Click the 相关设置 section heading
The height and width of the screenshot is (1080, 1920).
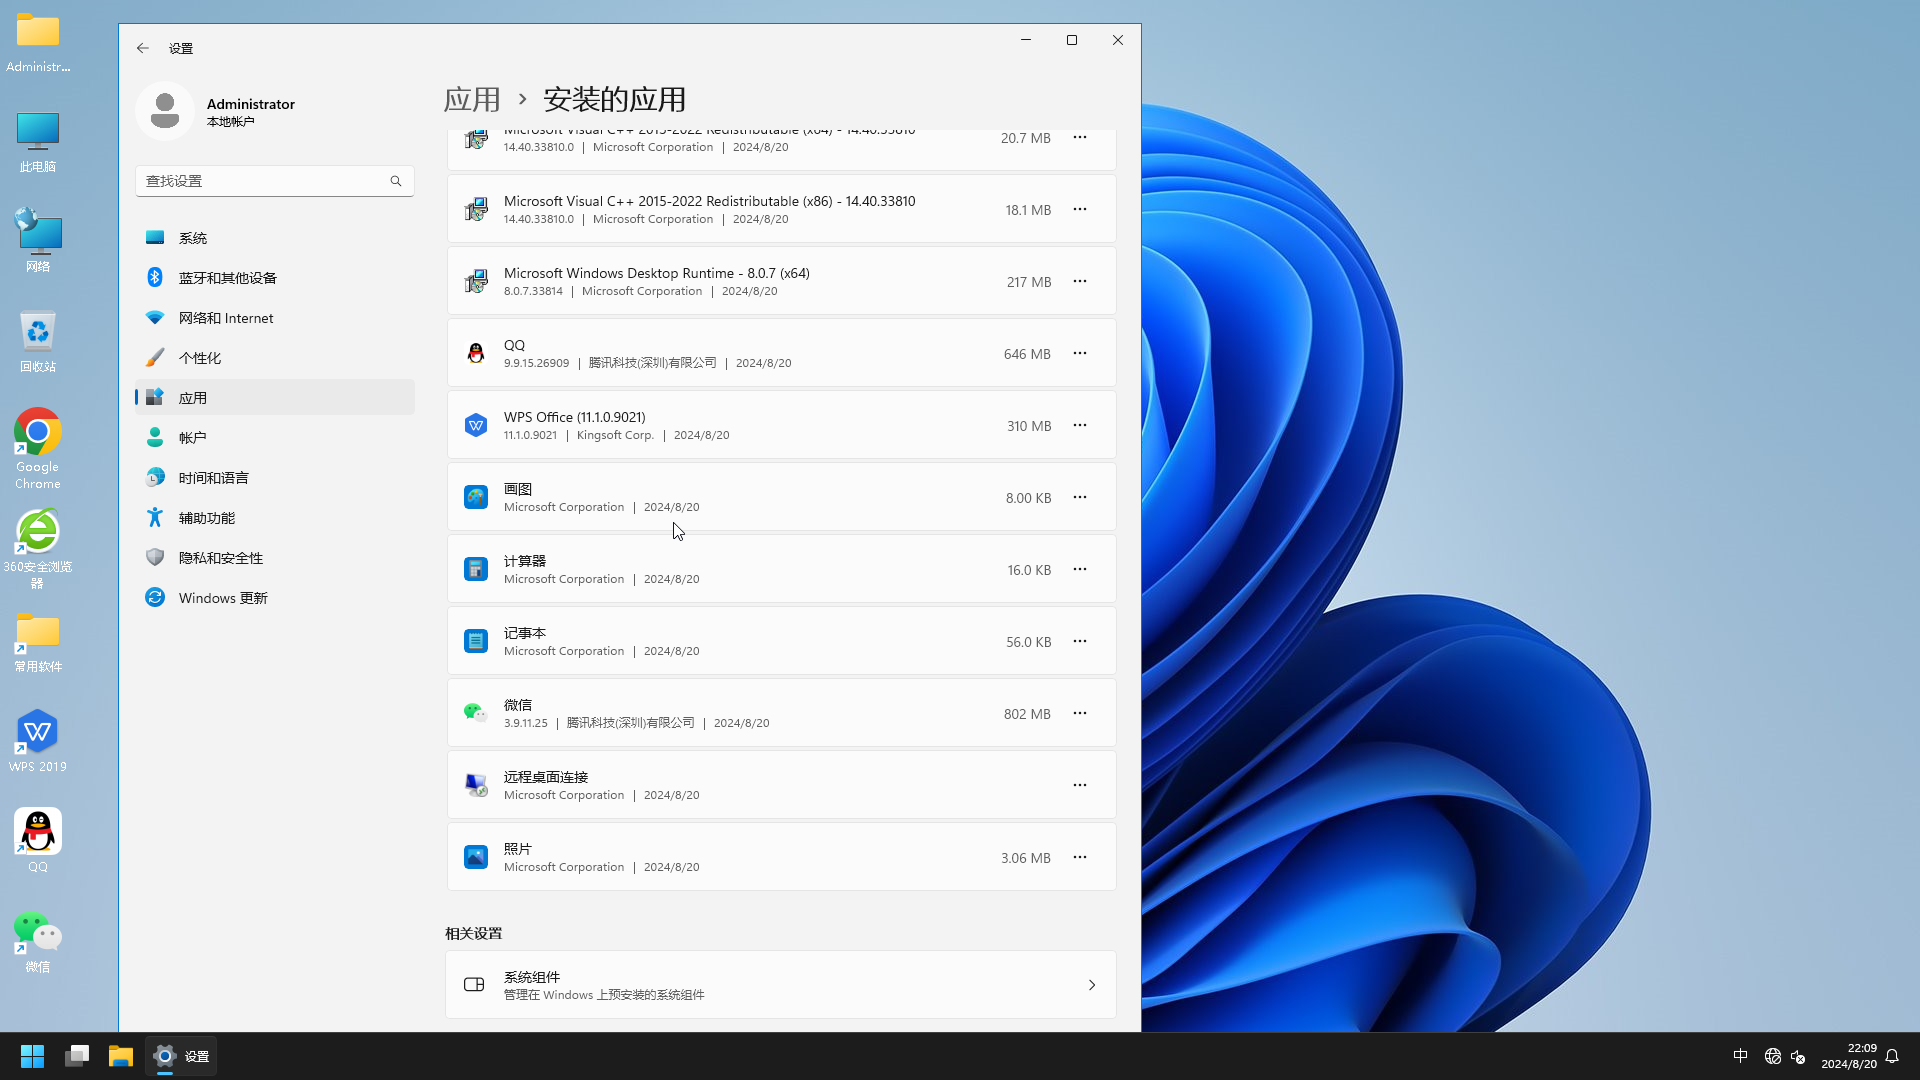[x=474, y=933]
